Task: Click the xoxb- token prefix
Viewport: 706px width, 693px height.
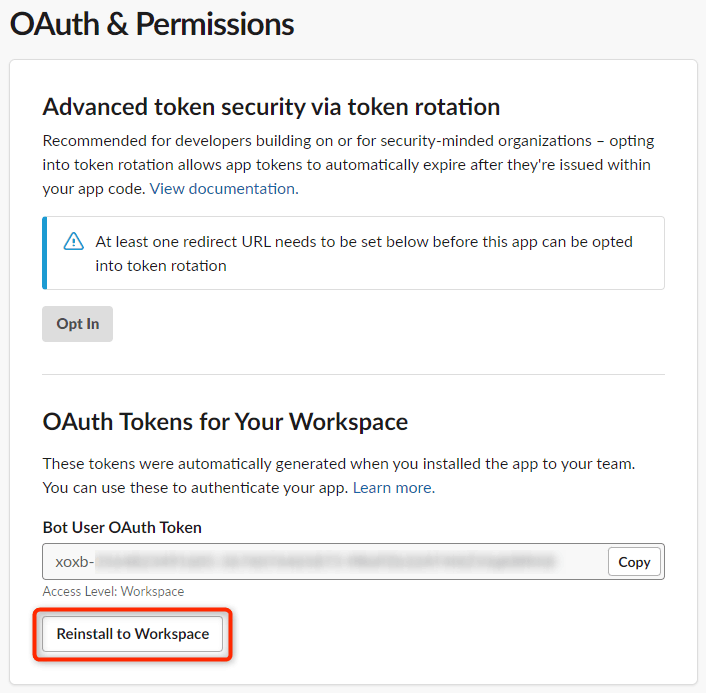Action: (74, 562)
